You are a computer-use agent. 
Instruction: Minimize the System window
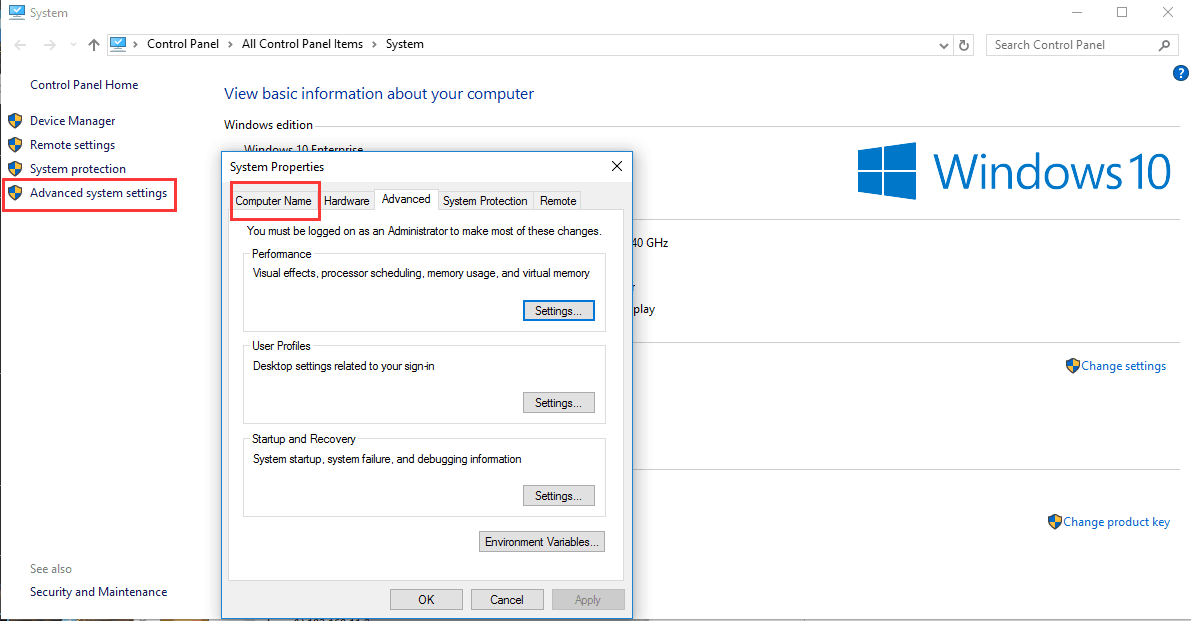tap(1077, 12)
